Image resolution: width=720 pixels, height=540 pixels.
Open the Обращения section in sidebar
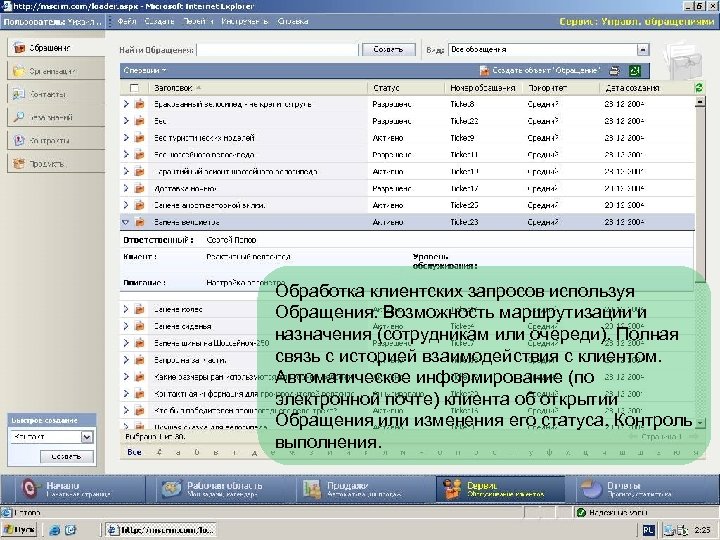click(56, 48)
